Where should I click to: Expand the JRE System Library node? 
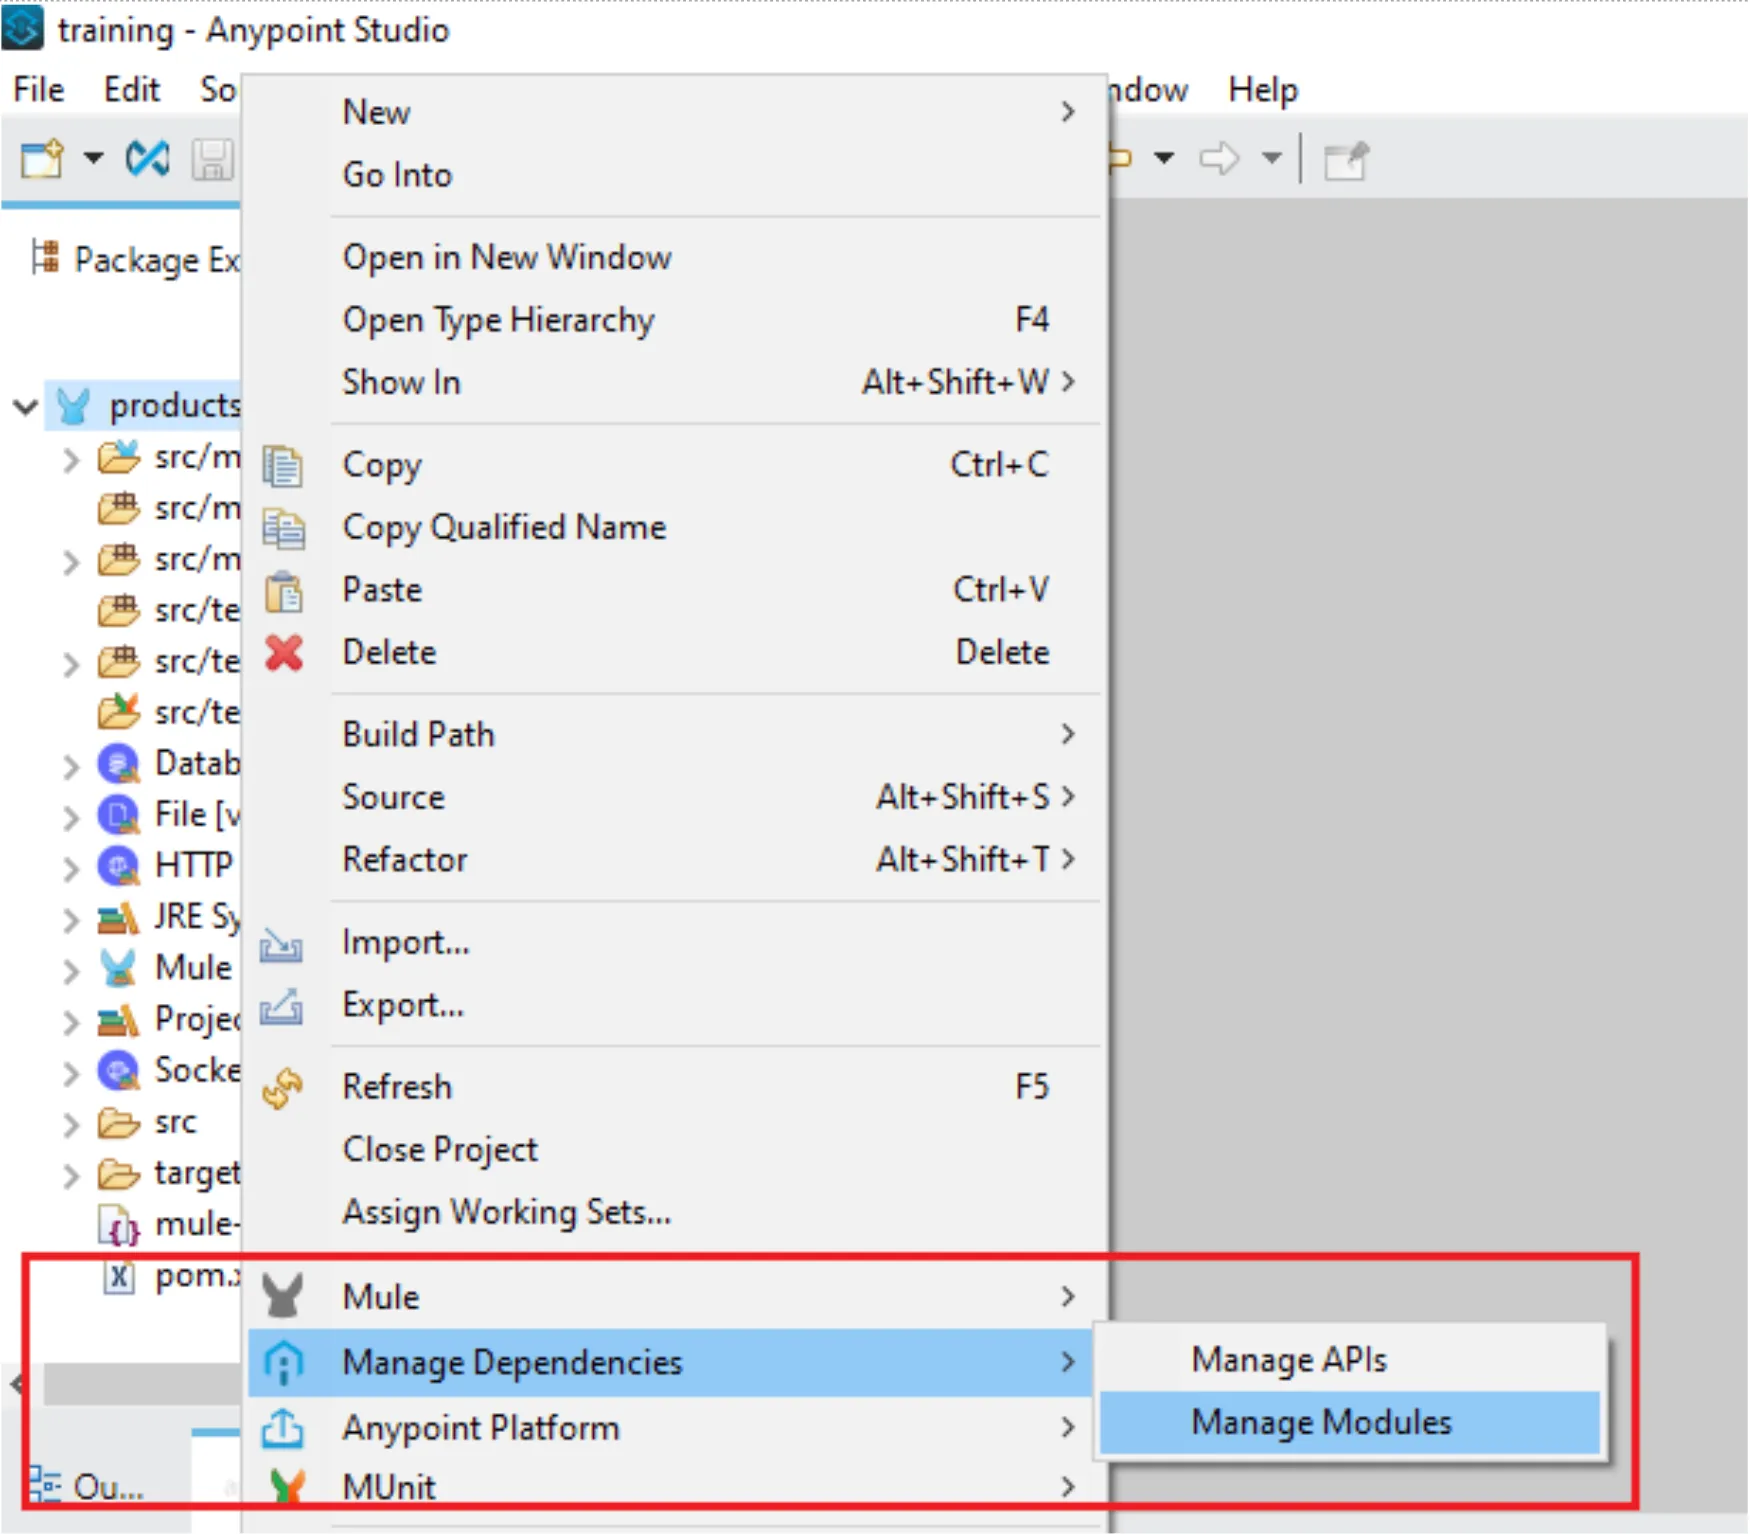pyautogui.click(x=71, y=919)
